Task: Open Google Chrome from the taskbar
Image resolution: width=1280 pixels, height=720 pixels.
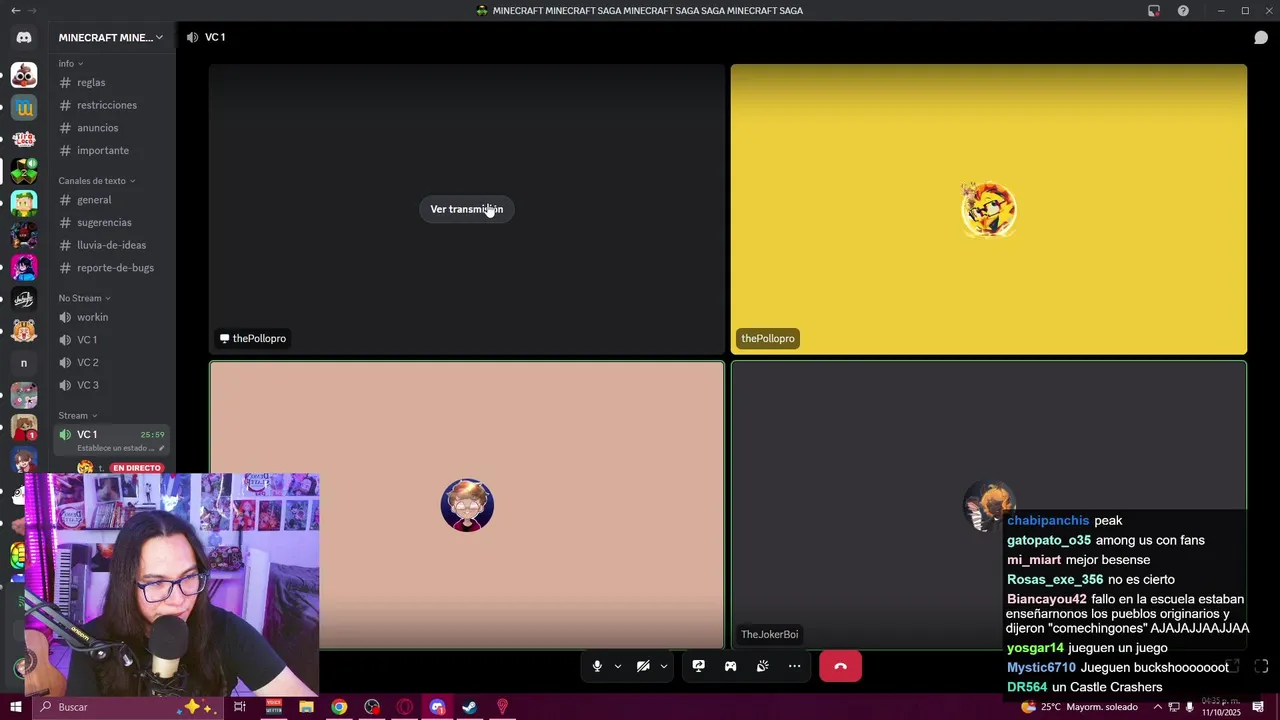Action: click(339, 707)
